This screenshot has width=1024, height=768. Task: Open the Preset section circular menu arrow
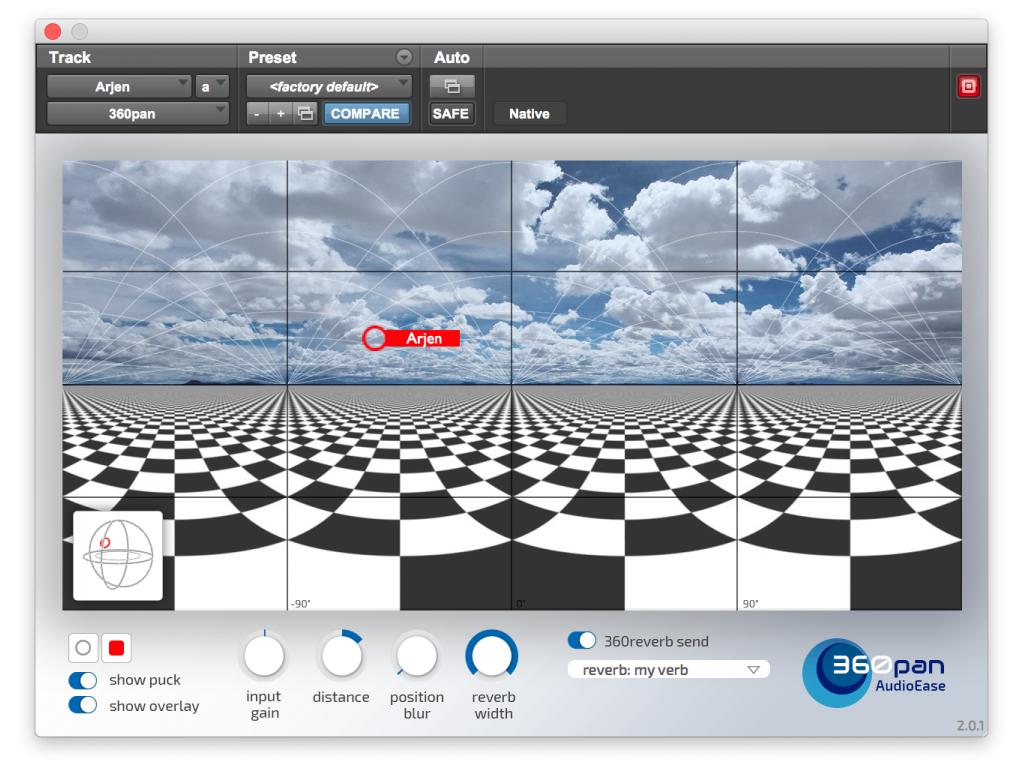click(404, 57)
